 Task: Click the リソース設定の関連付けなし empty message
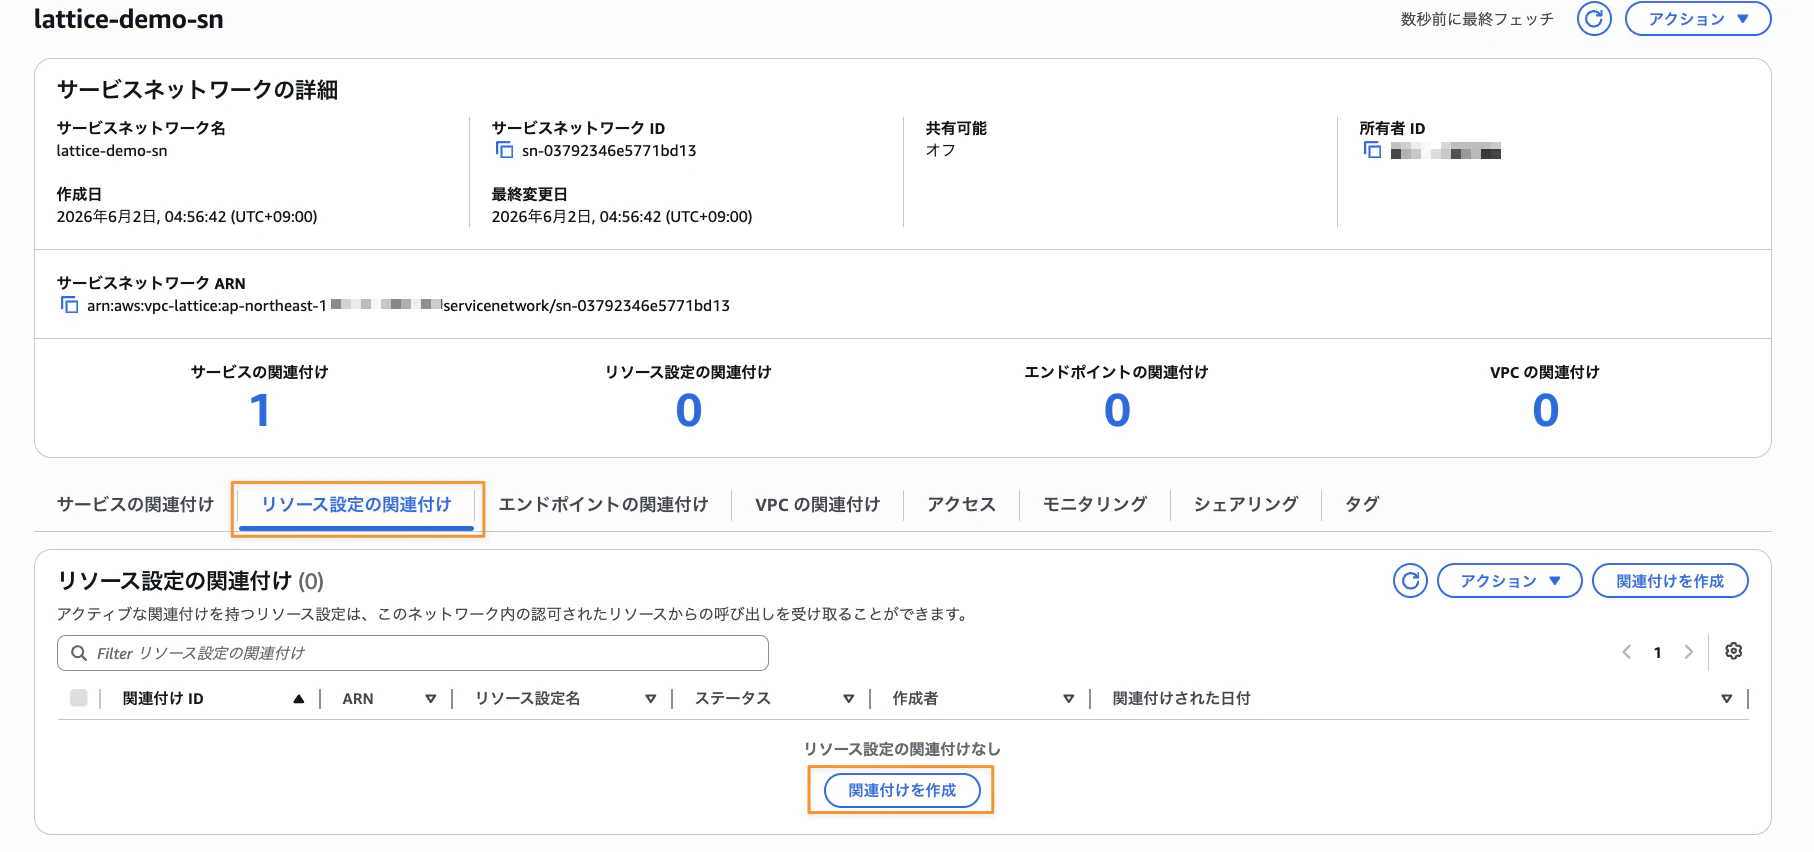[x=902, y=748]
